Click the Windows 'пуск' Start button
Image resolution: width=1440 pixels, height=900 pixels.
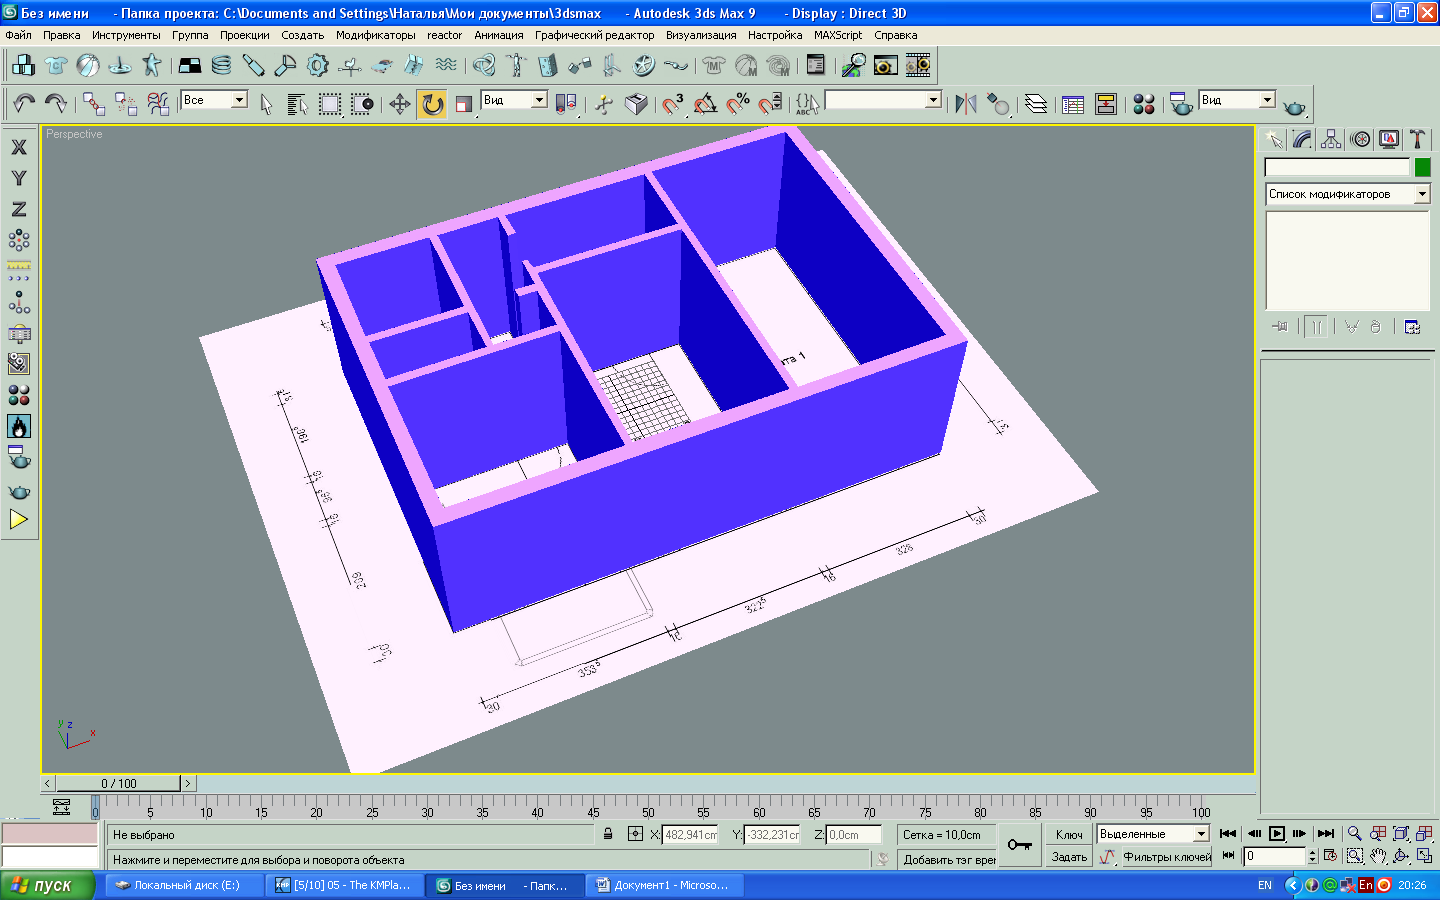(x=47, y=885)
